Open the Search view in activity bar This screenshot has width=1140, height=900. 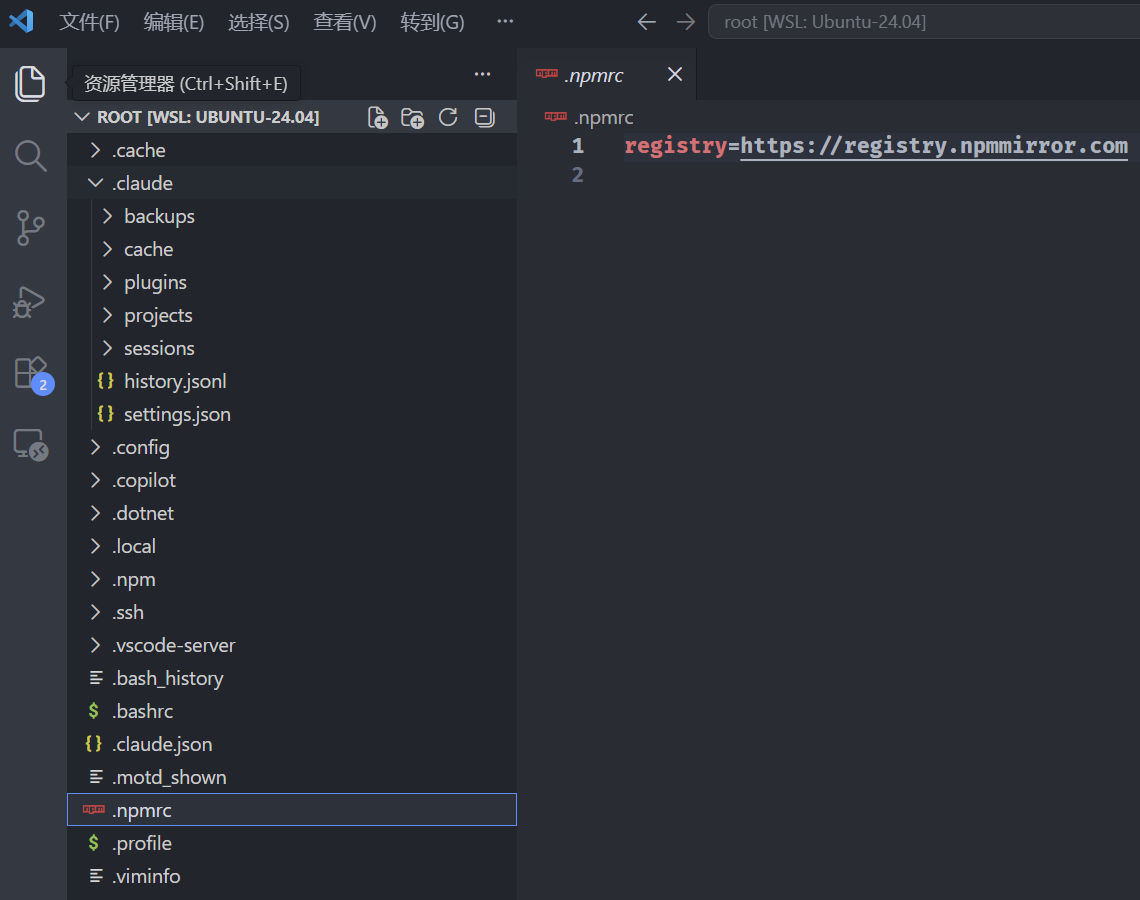[x=31, y=156]
